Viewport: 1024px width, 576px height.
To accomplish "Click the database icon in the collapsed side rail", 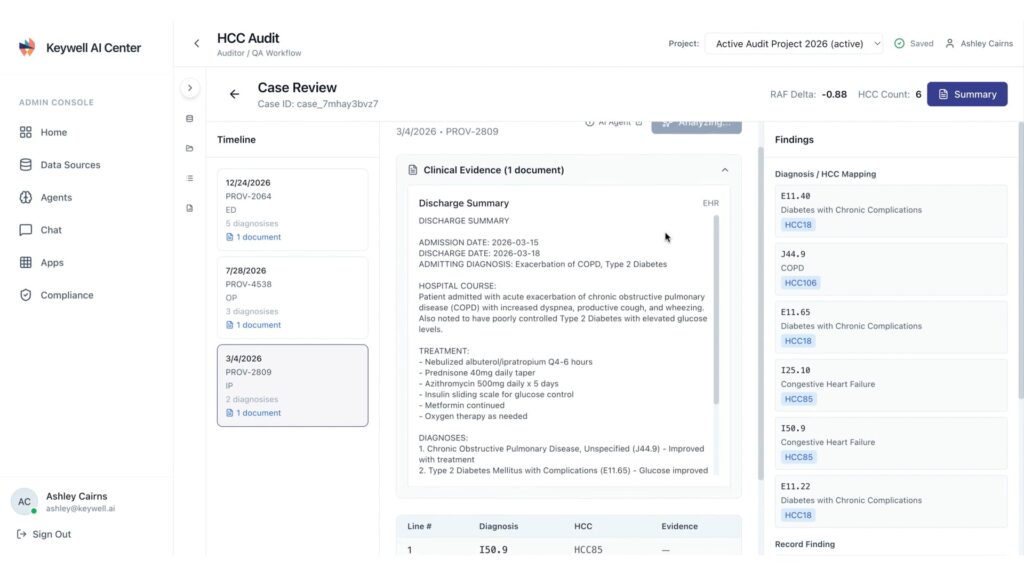I will (x=190, y=119).
